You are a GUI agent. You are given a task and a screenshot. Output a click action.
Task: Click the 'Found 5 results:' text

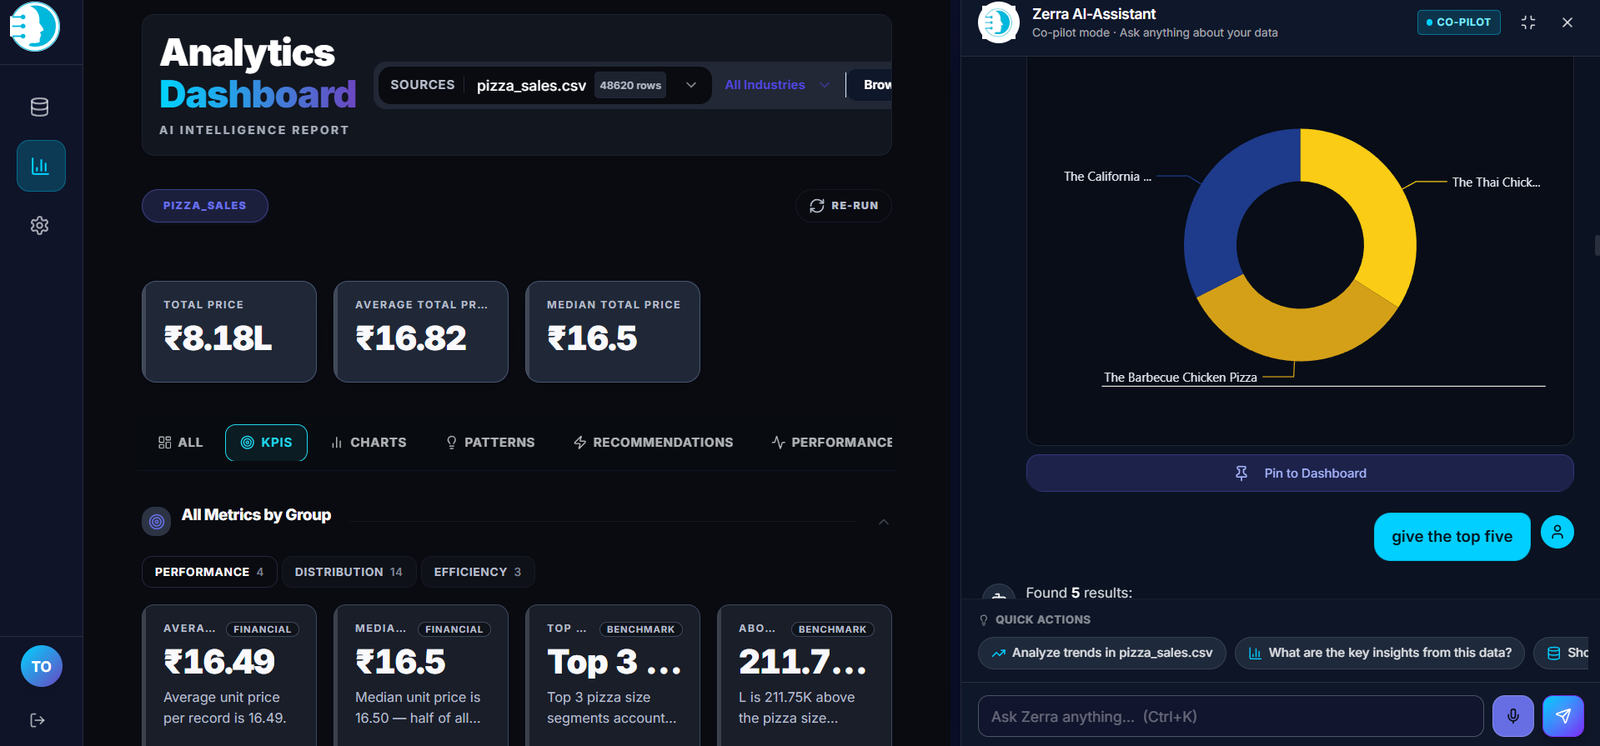[x=1079, y=593]
